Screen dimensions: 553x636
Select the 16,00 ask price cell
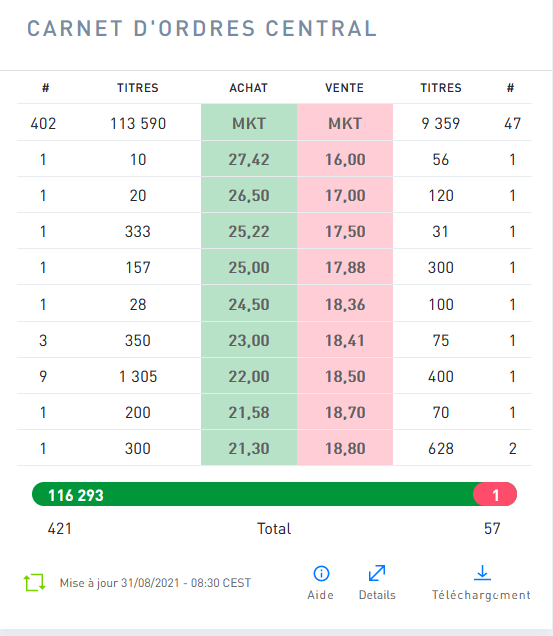pyautogui.click(x=345, y=159)
